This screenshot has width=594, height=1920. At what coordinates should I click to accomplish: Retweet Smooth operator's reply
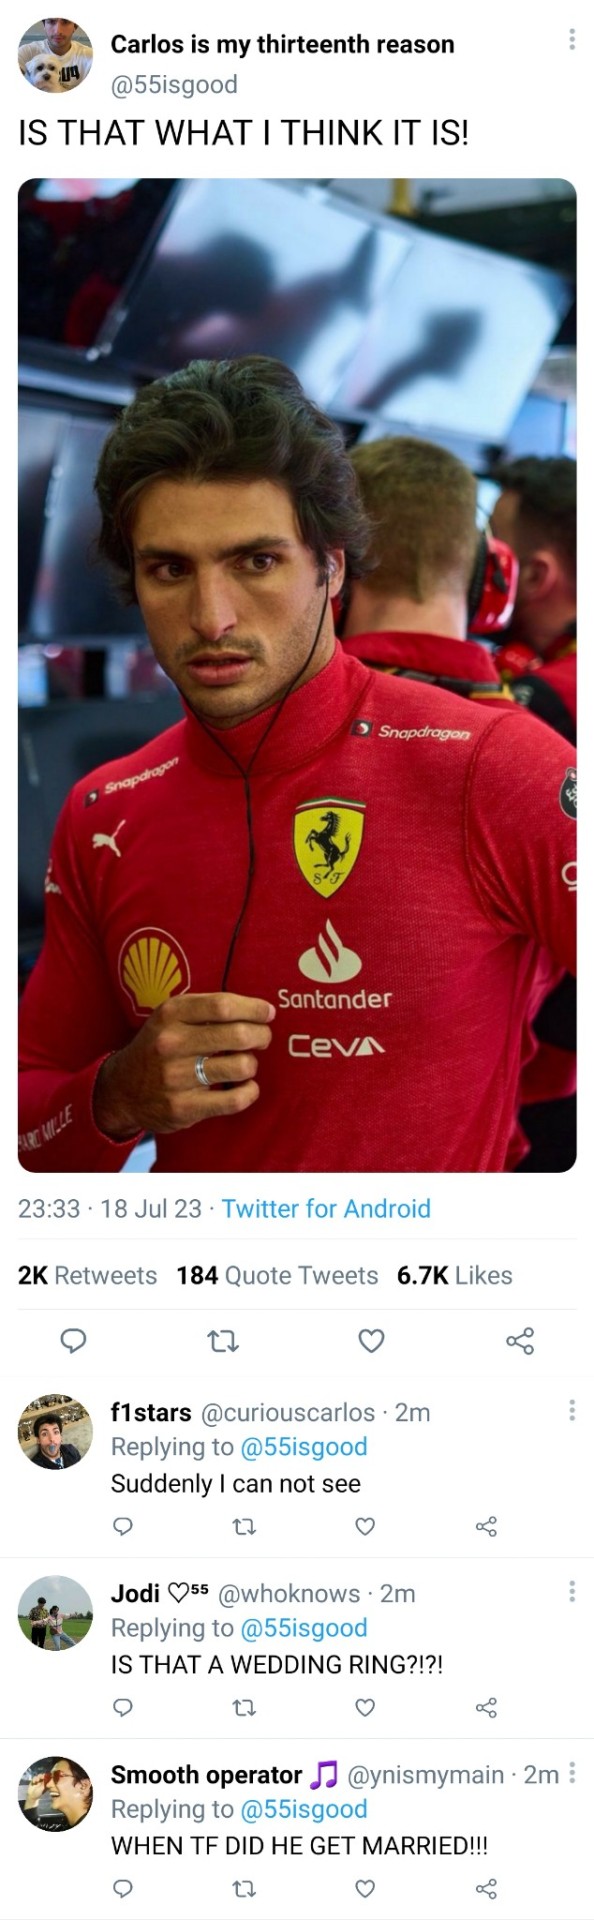click(x=244, y=1888)
